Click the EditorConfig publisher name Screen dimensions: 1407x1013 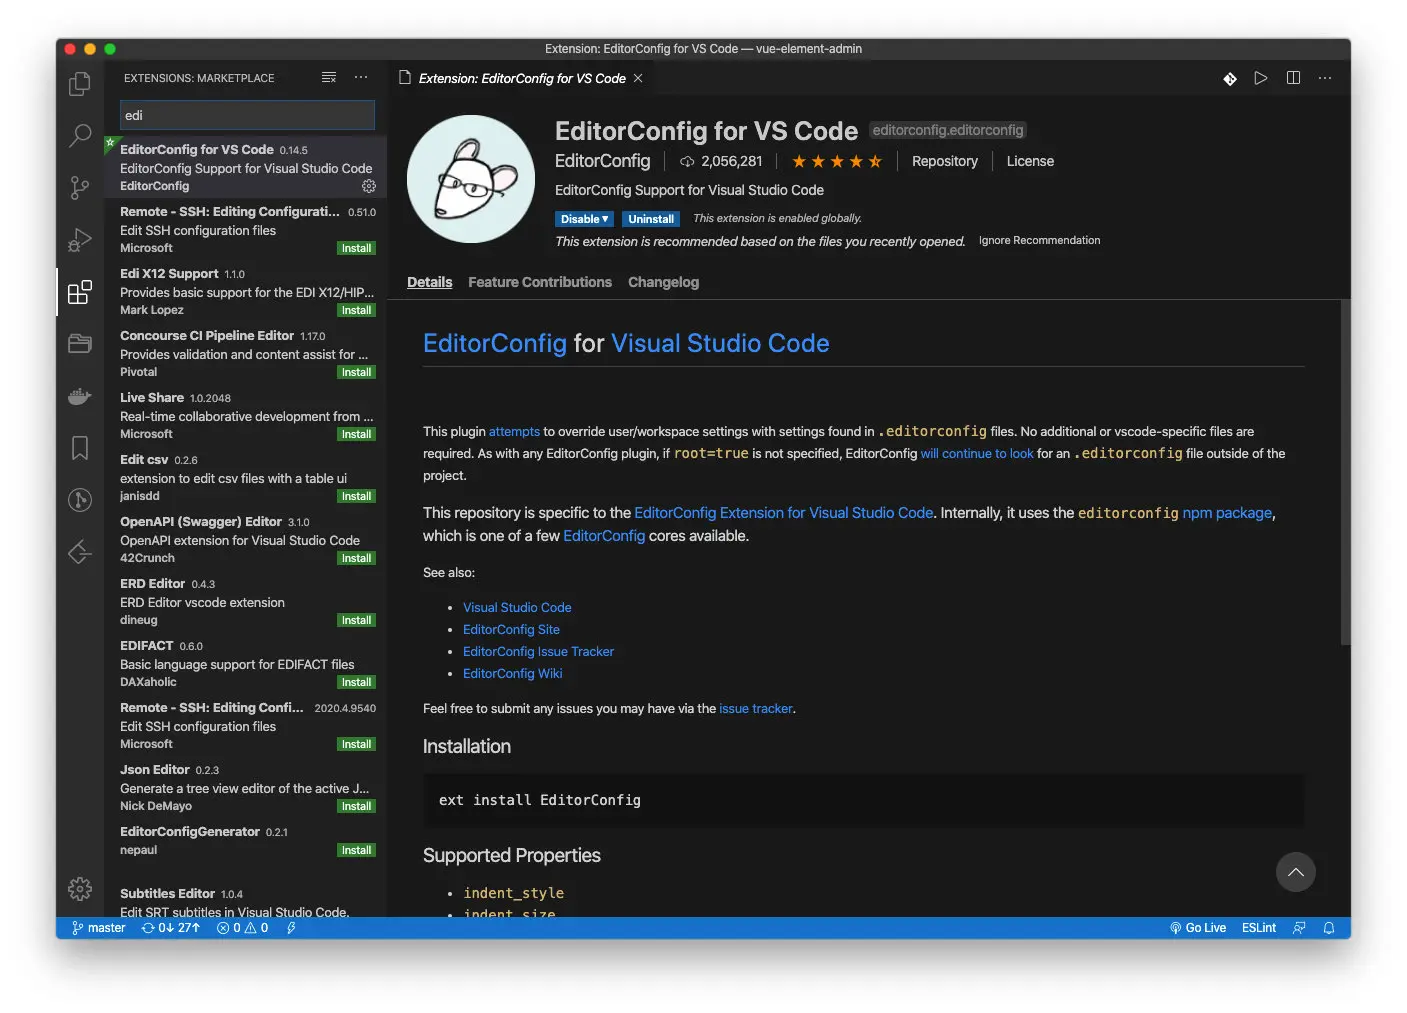point(603,161)
